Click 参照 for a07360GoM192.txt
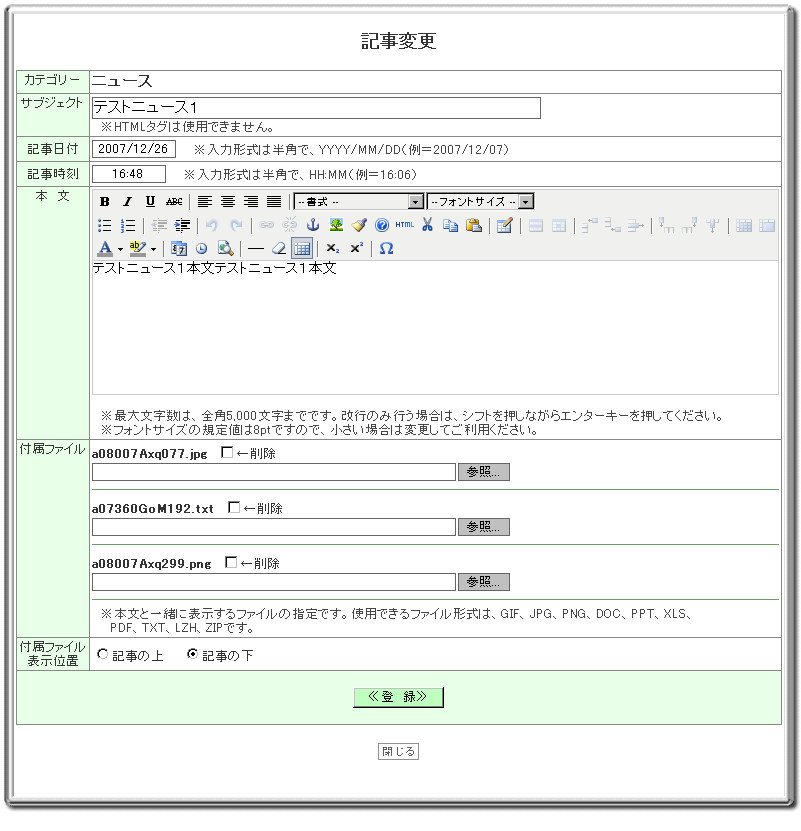Image resolution: width=801 pixels, height=831 pixels. point(483,527)
